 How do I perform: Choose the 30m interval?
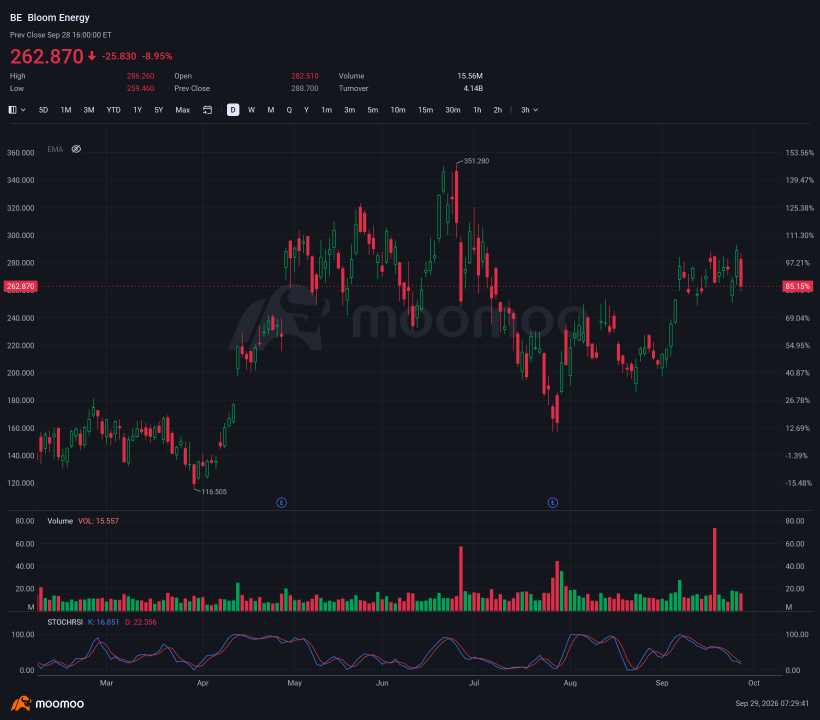(x=453, y=110)
